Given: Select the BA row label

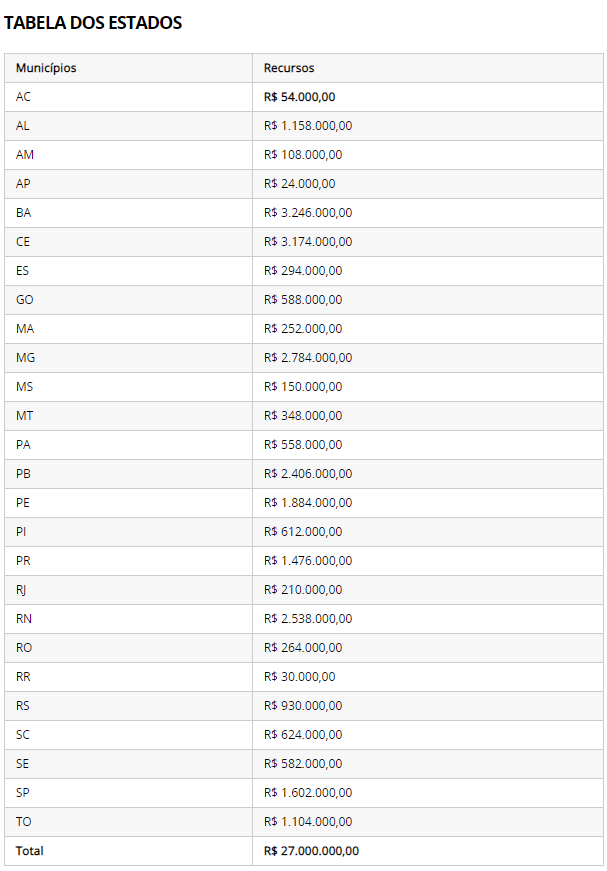Looking at the screenshot, I should 23,213.
